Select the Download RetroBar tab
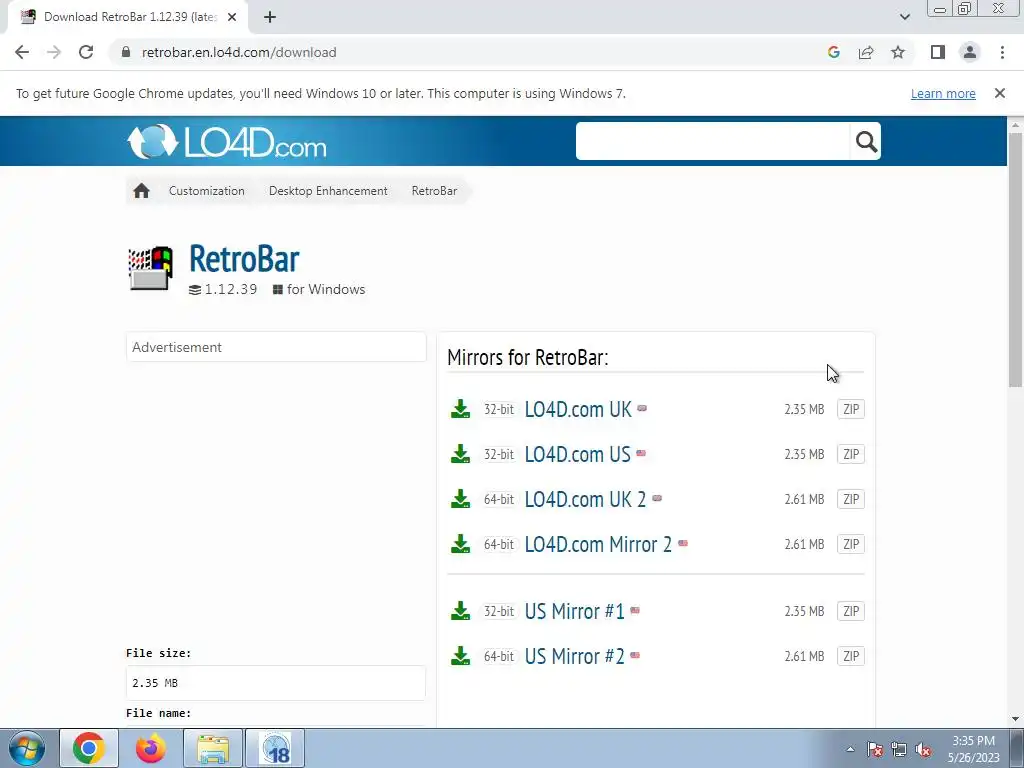The image size is (1024, 768). pos(128,17)
